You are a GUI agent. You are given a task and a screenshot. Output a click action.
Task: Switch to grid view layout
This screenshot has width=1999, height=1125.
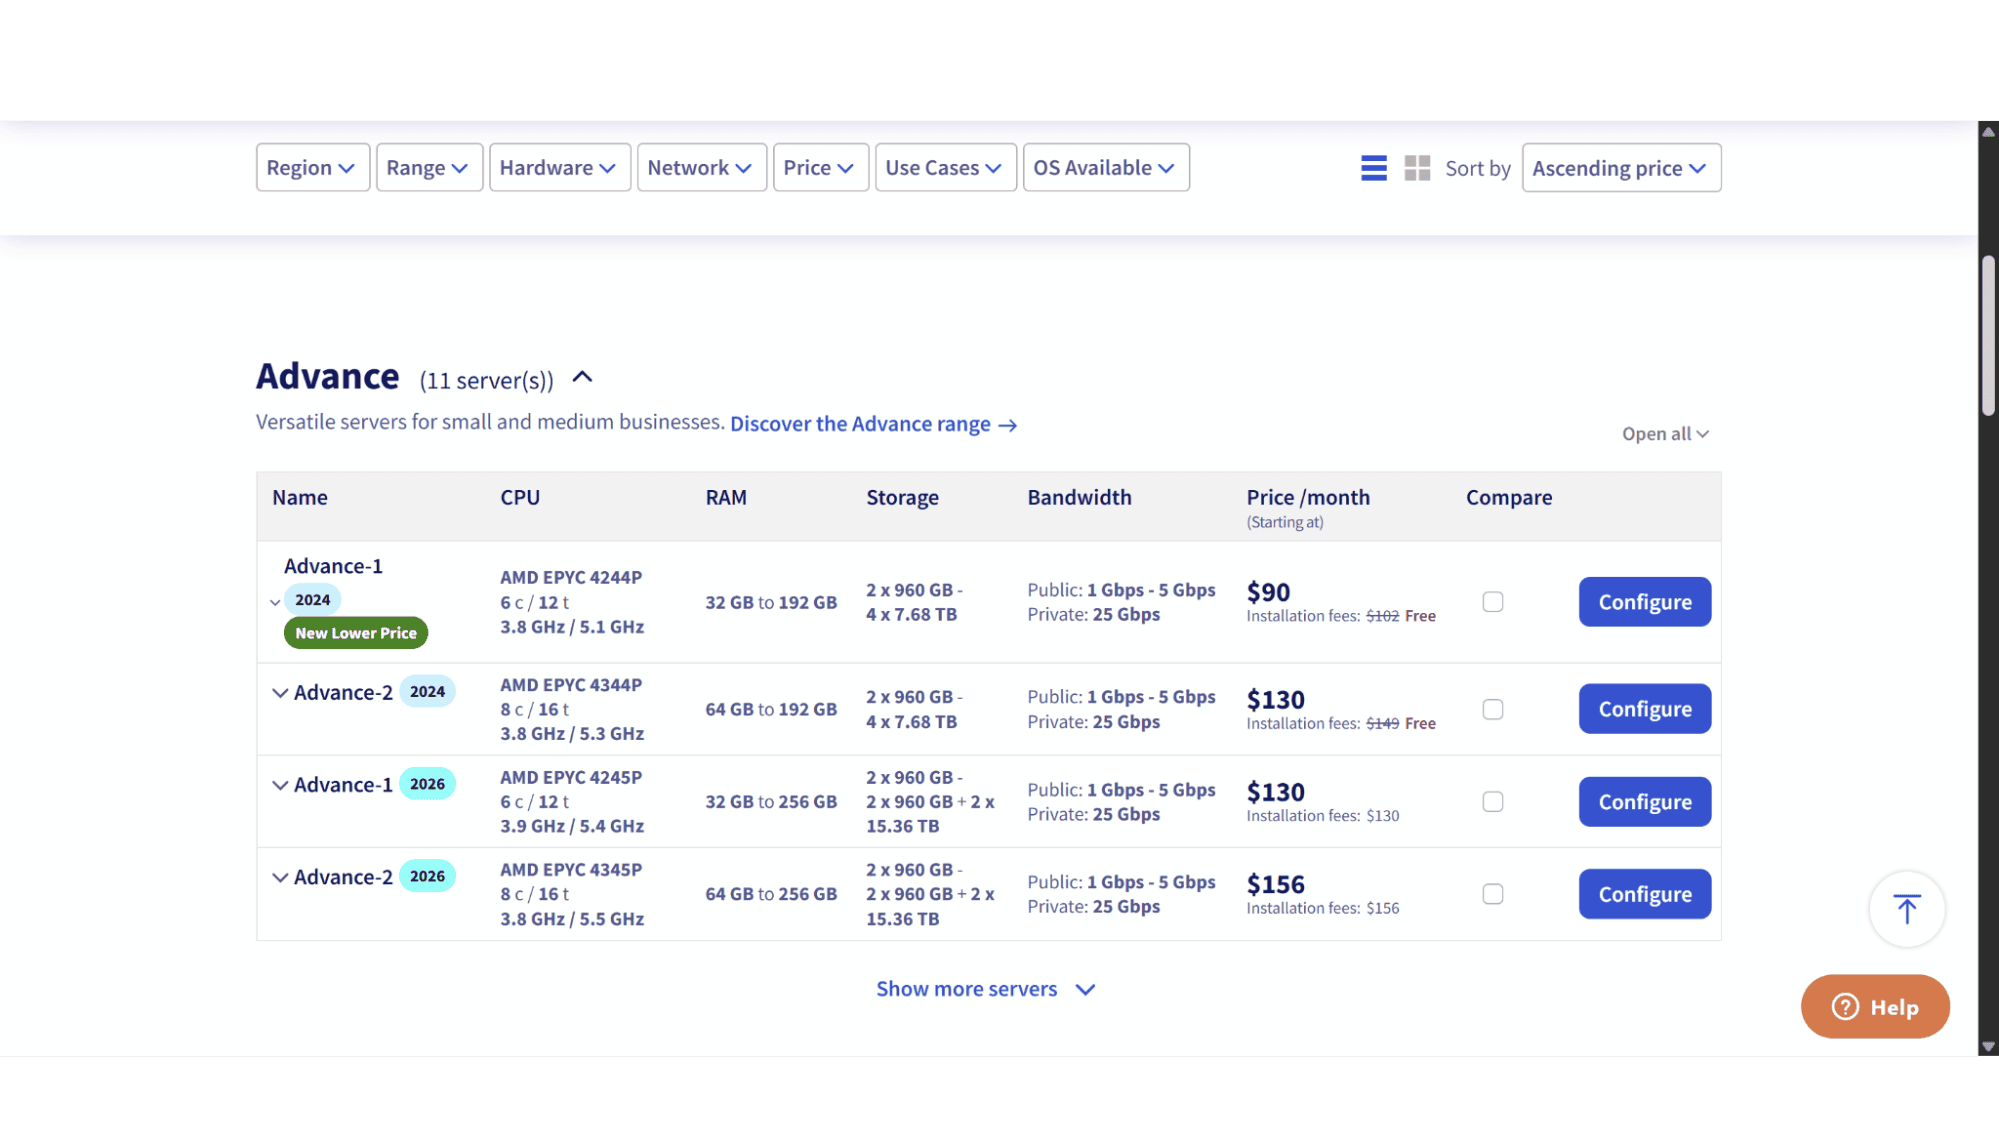[x=1417, y=168]
